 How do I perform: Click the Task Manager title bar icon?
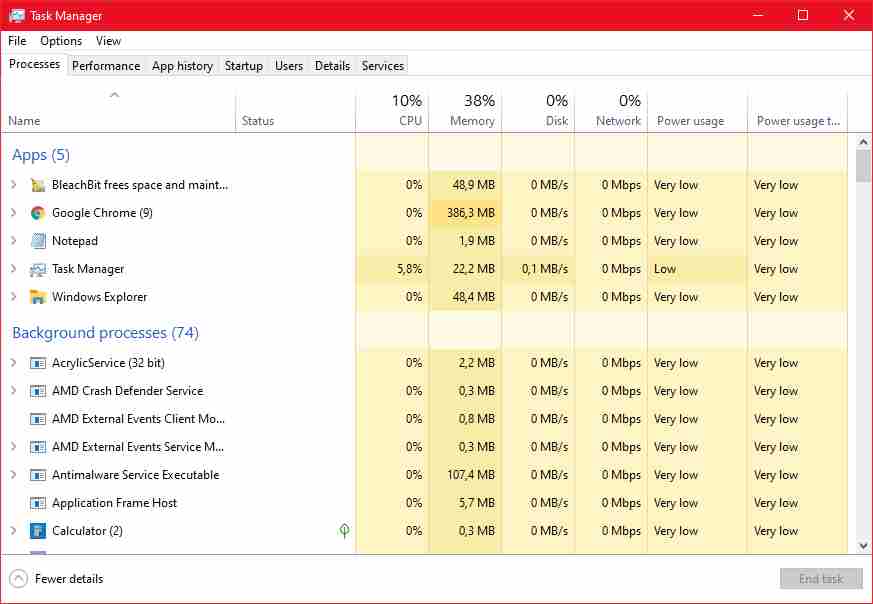17,16
